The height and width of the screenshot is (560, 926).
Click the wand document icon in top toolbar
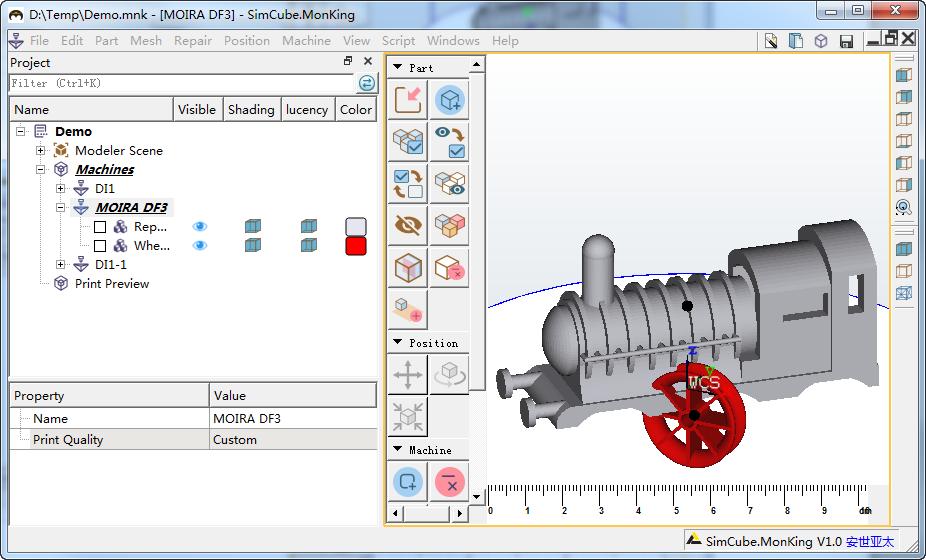tap(771, 41)
